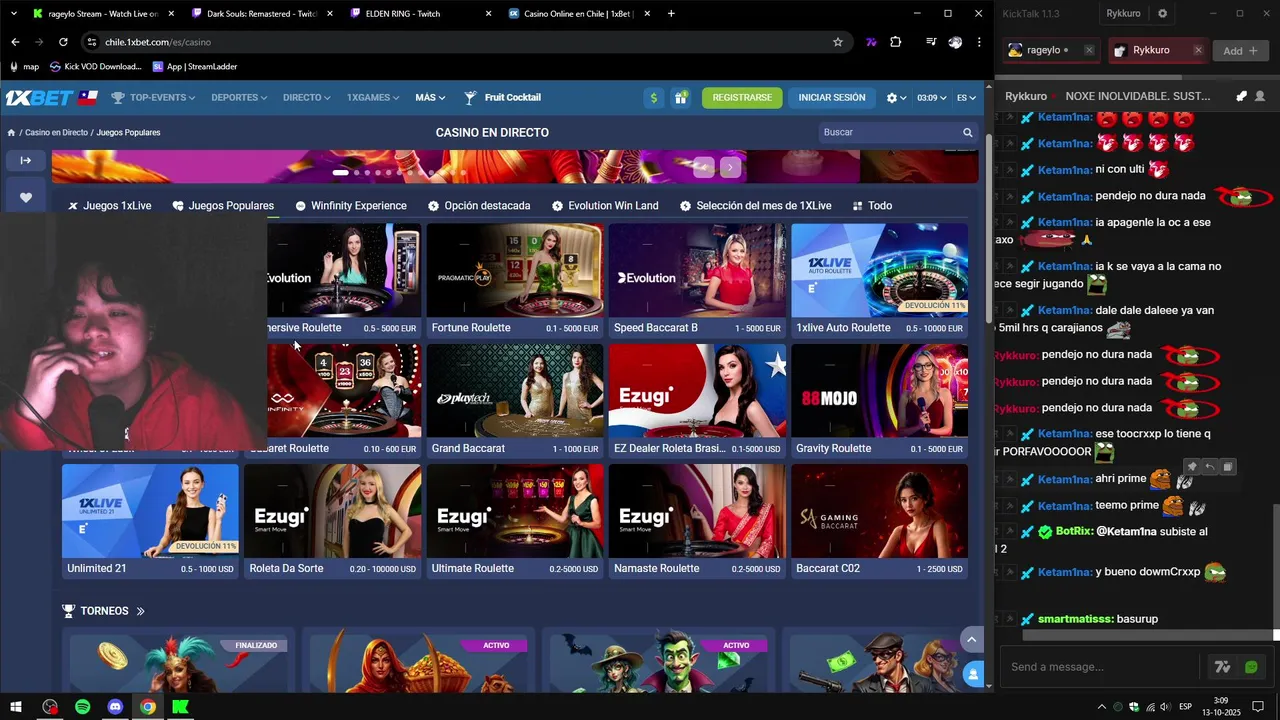Open Discord from taskbar

click(115, 707)
